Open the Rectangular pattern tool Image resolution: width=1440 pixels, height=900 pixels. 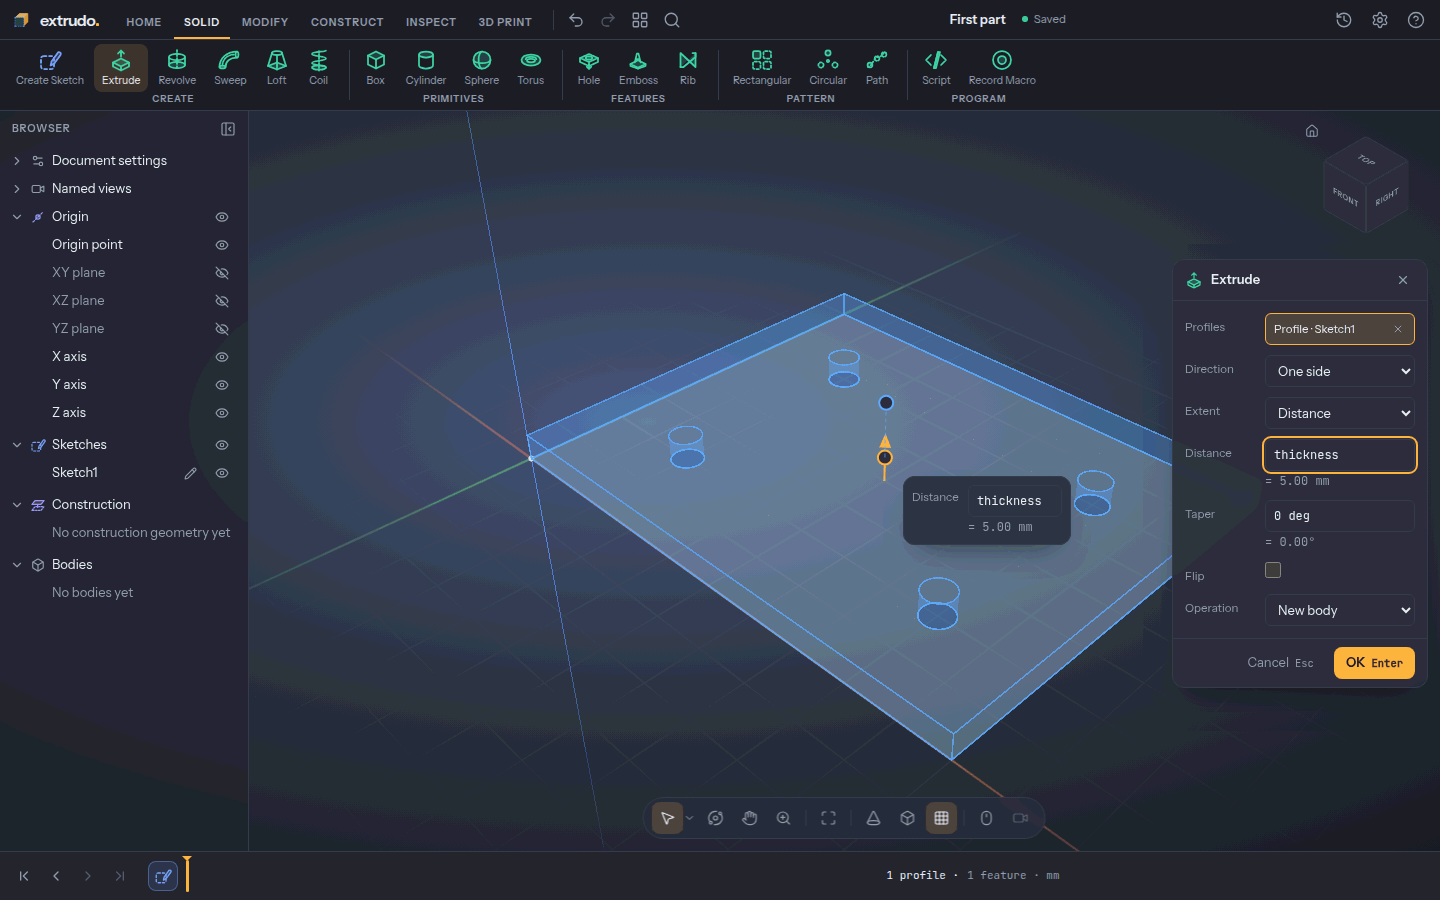point(762,68)
